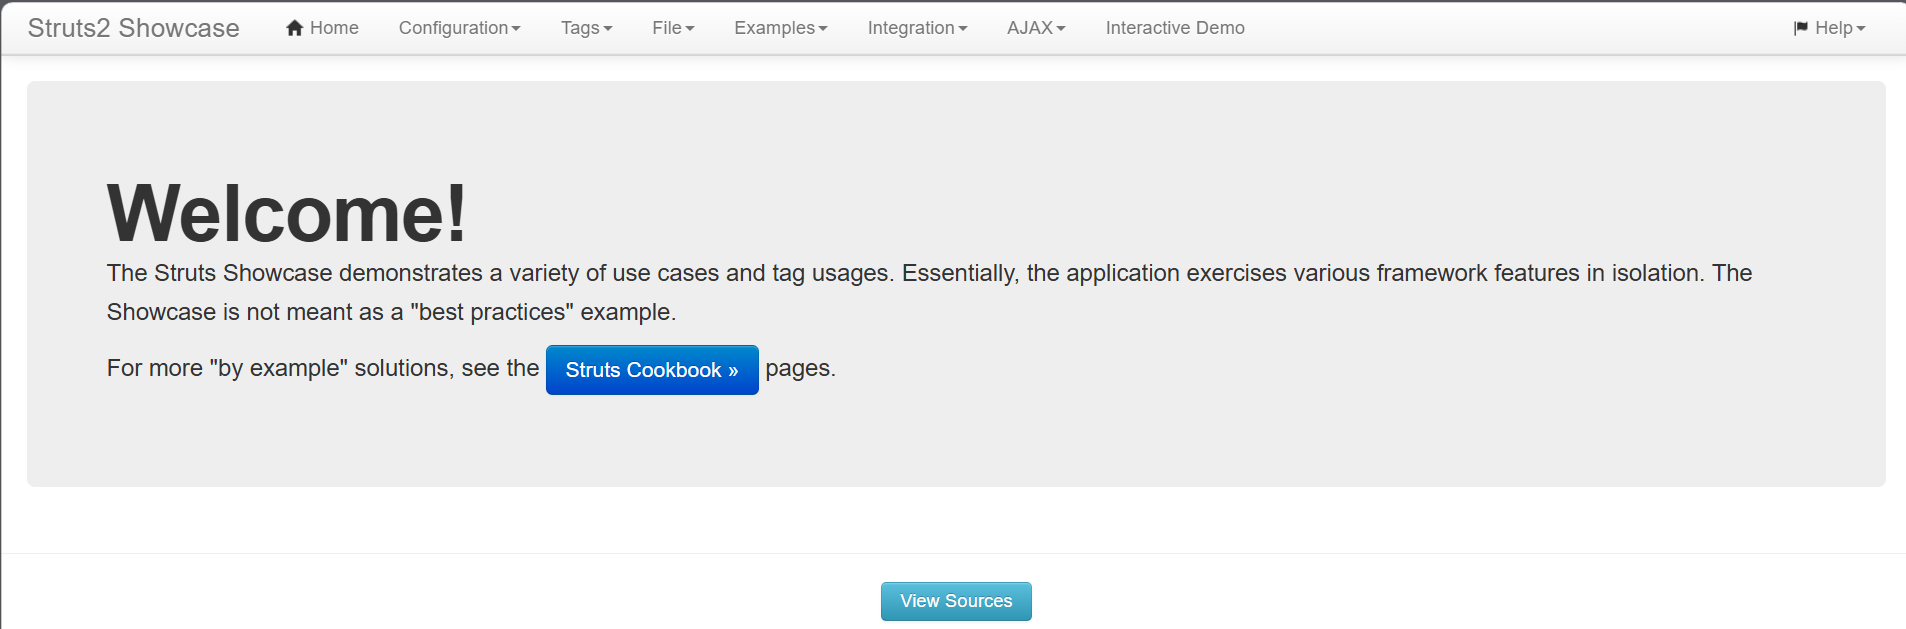Image resolution: width=1906 pixels, height=629 pixels.
Task: Open the Configuration dropdown menu
Action: pyautogui.click(x=460, y=28)
